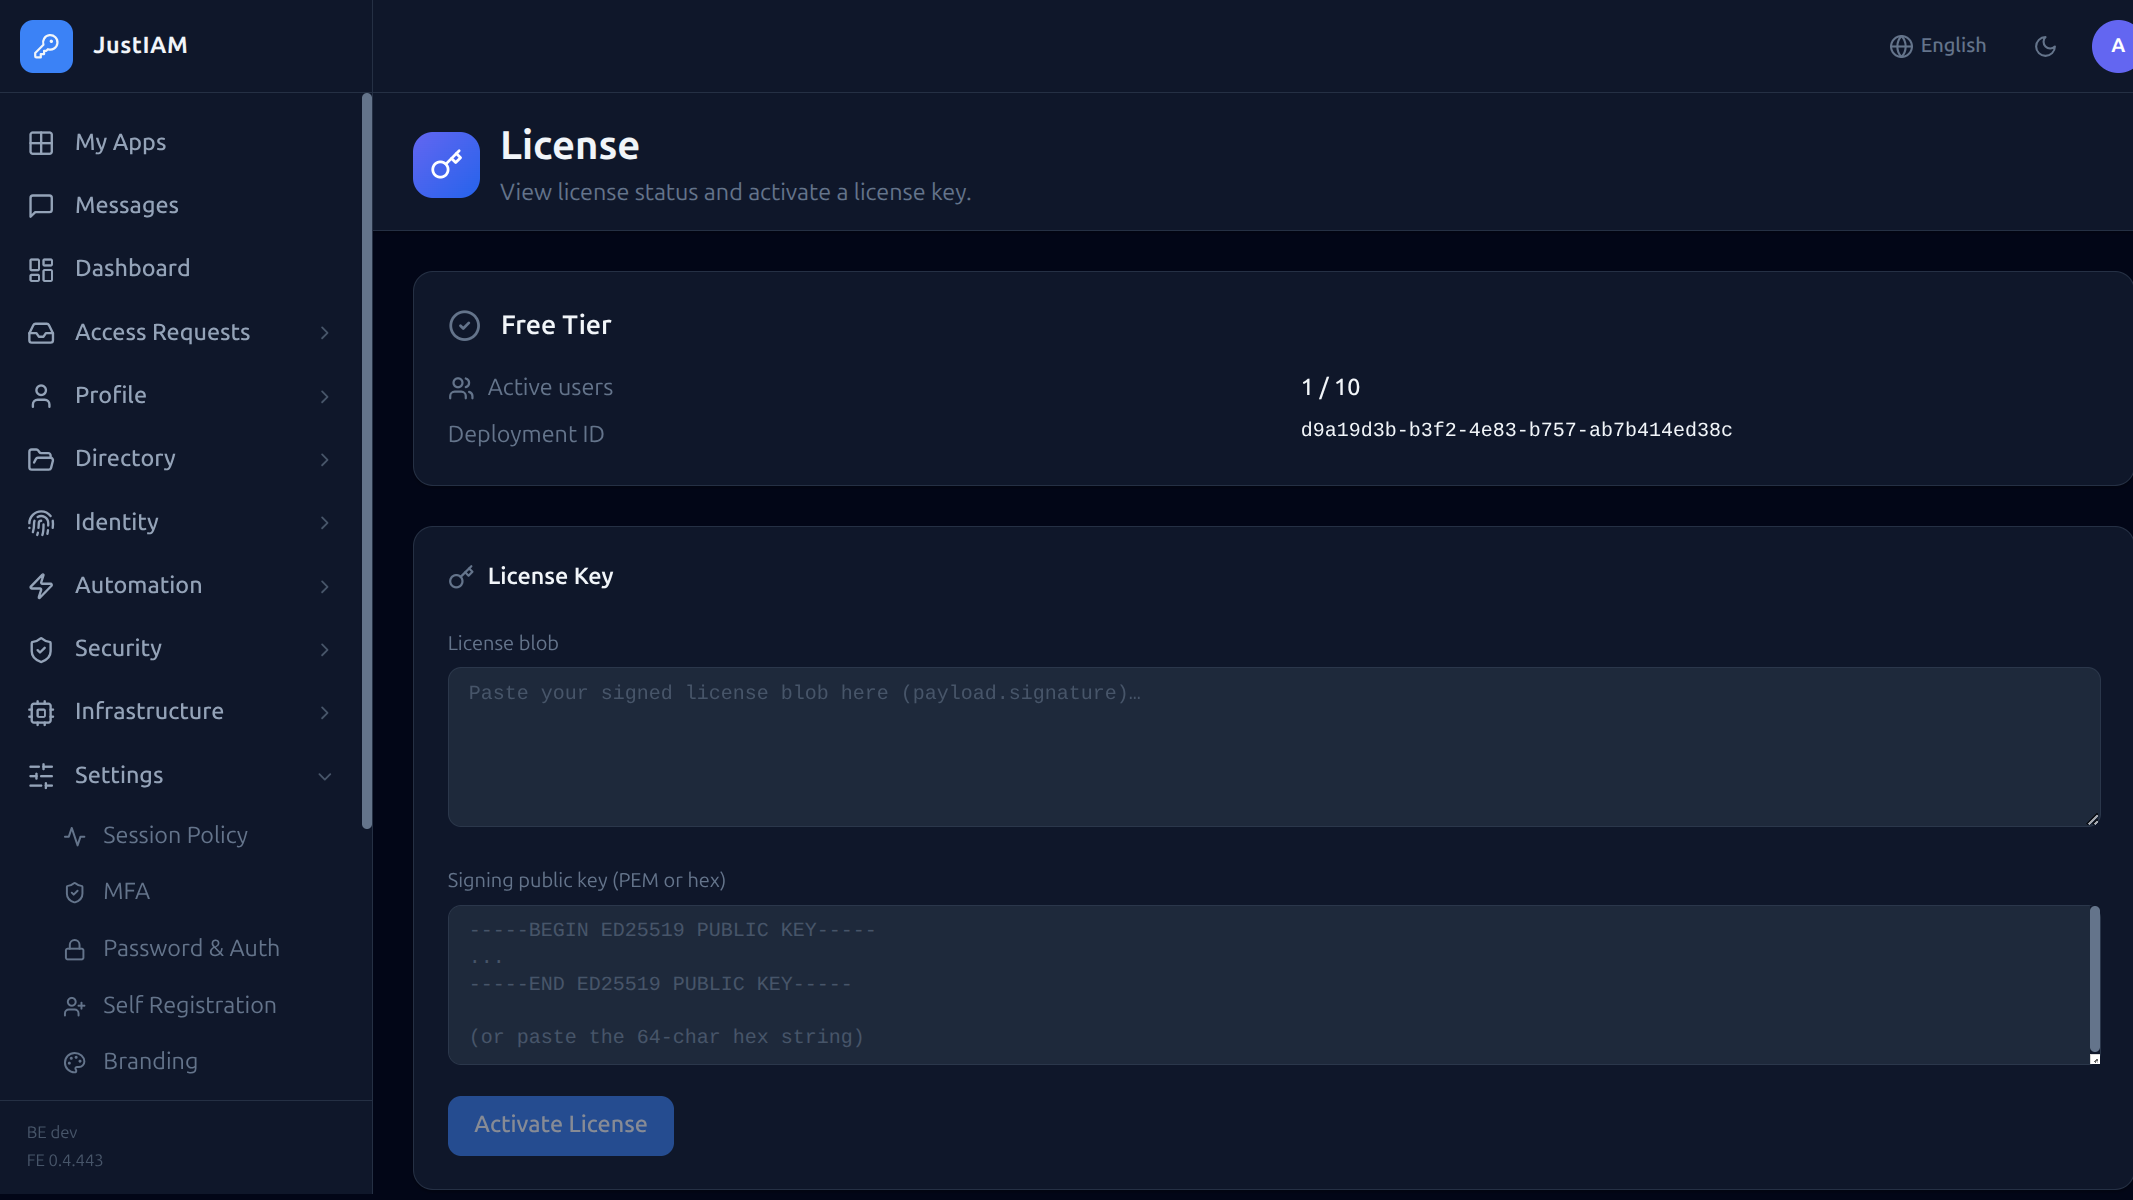Screen dimensions: 2133x1200
Task: Open the user avatar A menu
Action: pos(2114,46)
